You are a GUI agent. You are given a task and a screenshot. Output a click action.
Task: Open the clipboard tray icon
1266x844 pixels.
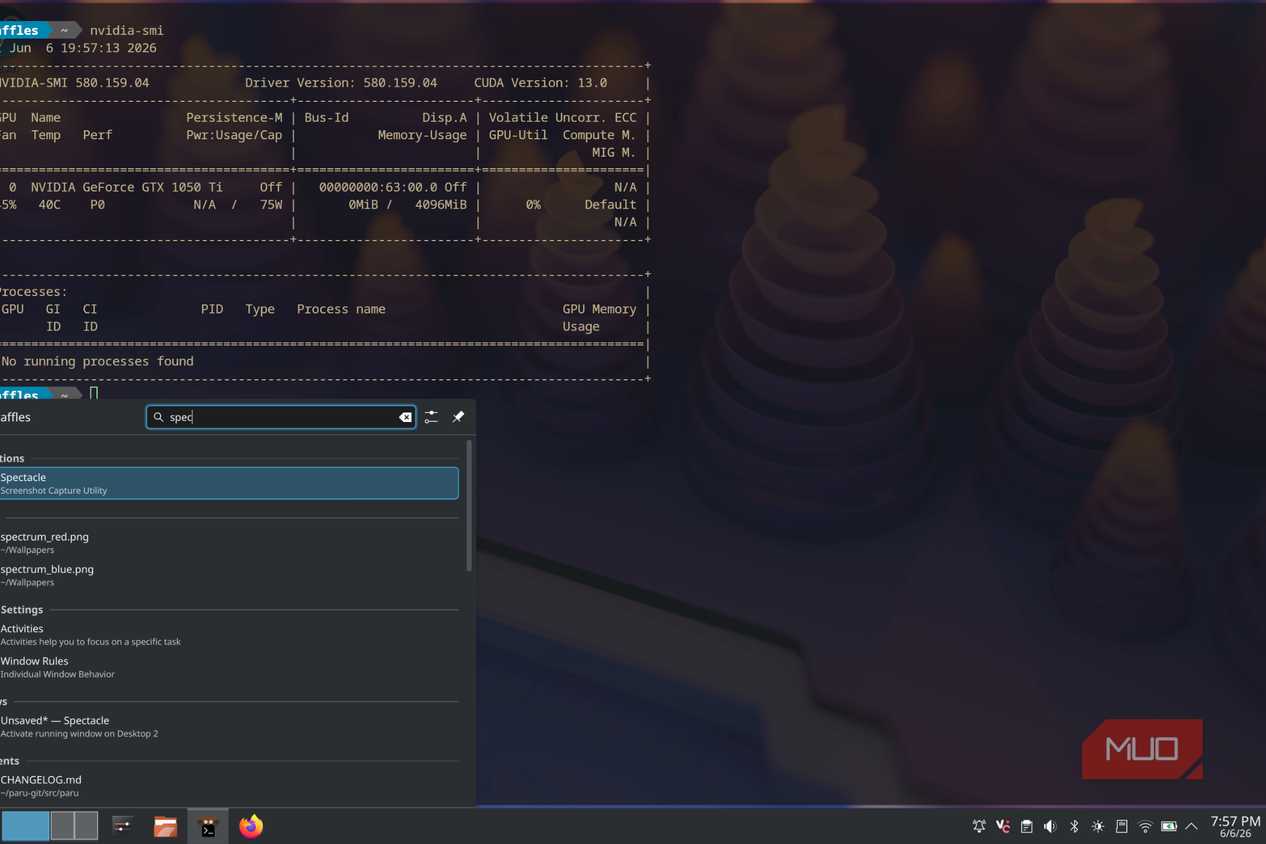1026,827
